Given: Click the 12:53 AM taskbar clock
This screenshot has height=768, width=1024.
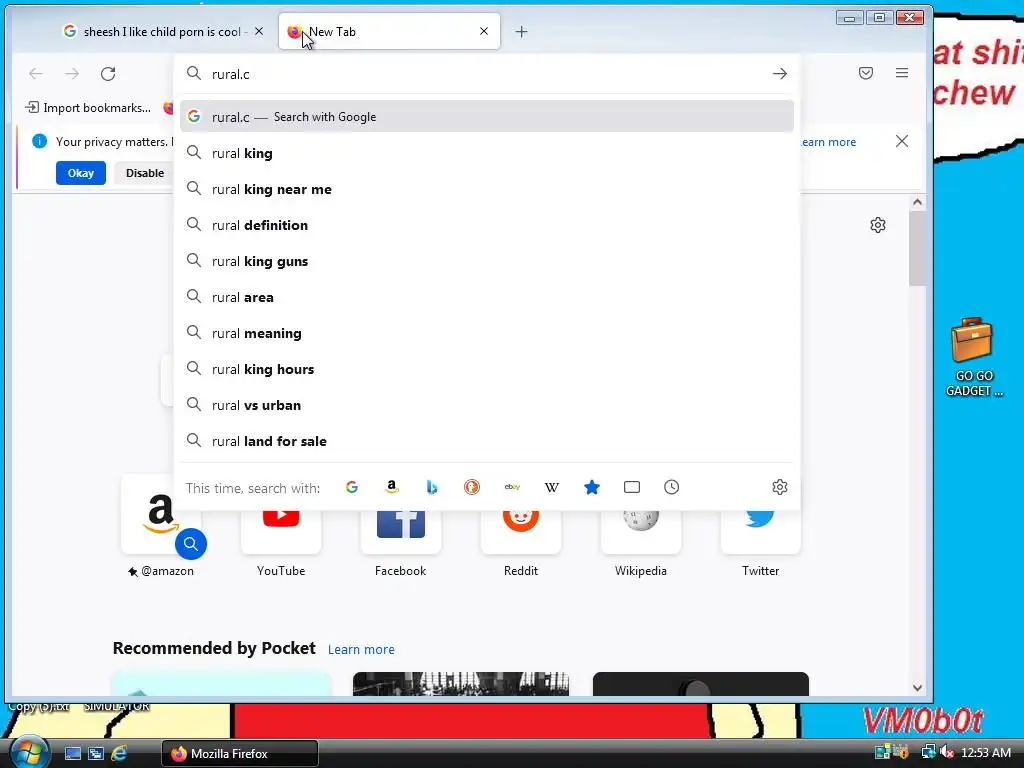Looking at the screenshot, I should tap(986, 753).
